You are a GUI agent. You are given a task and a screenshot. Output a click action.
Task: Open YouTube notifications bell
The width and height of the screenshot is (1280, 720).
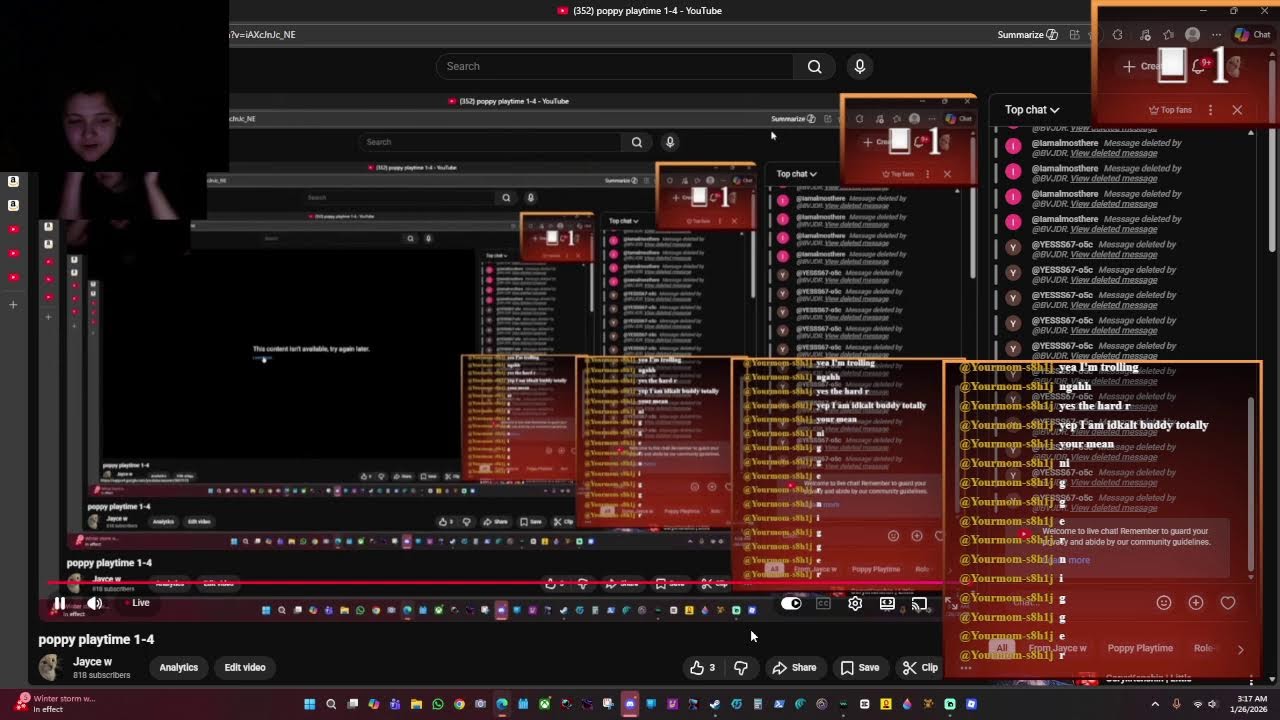[x=1199, y=66]
